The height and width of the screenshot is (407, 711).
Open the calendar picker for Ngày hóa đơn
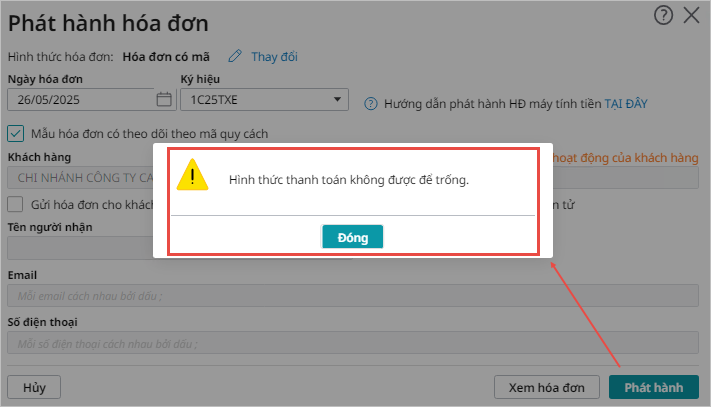(164, 99)
